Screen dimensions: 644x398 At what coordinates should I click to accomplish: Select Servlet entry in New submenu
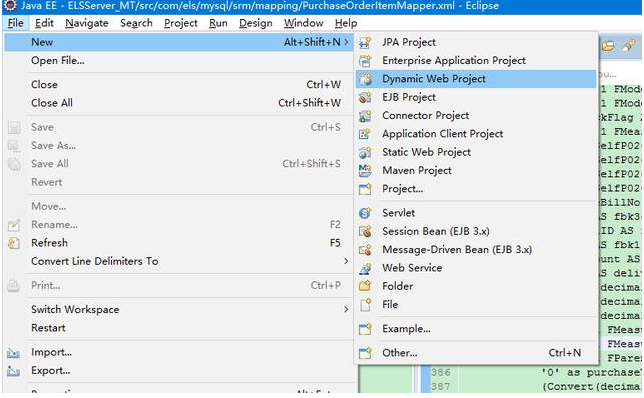pyautogui.click(x=476, y=213)
